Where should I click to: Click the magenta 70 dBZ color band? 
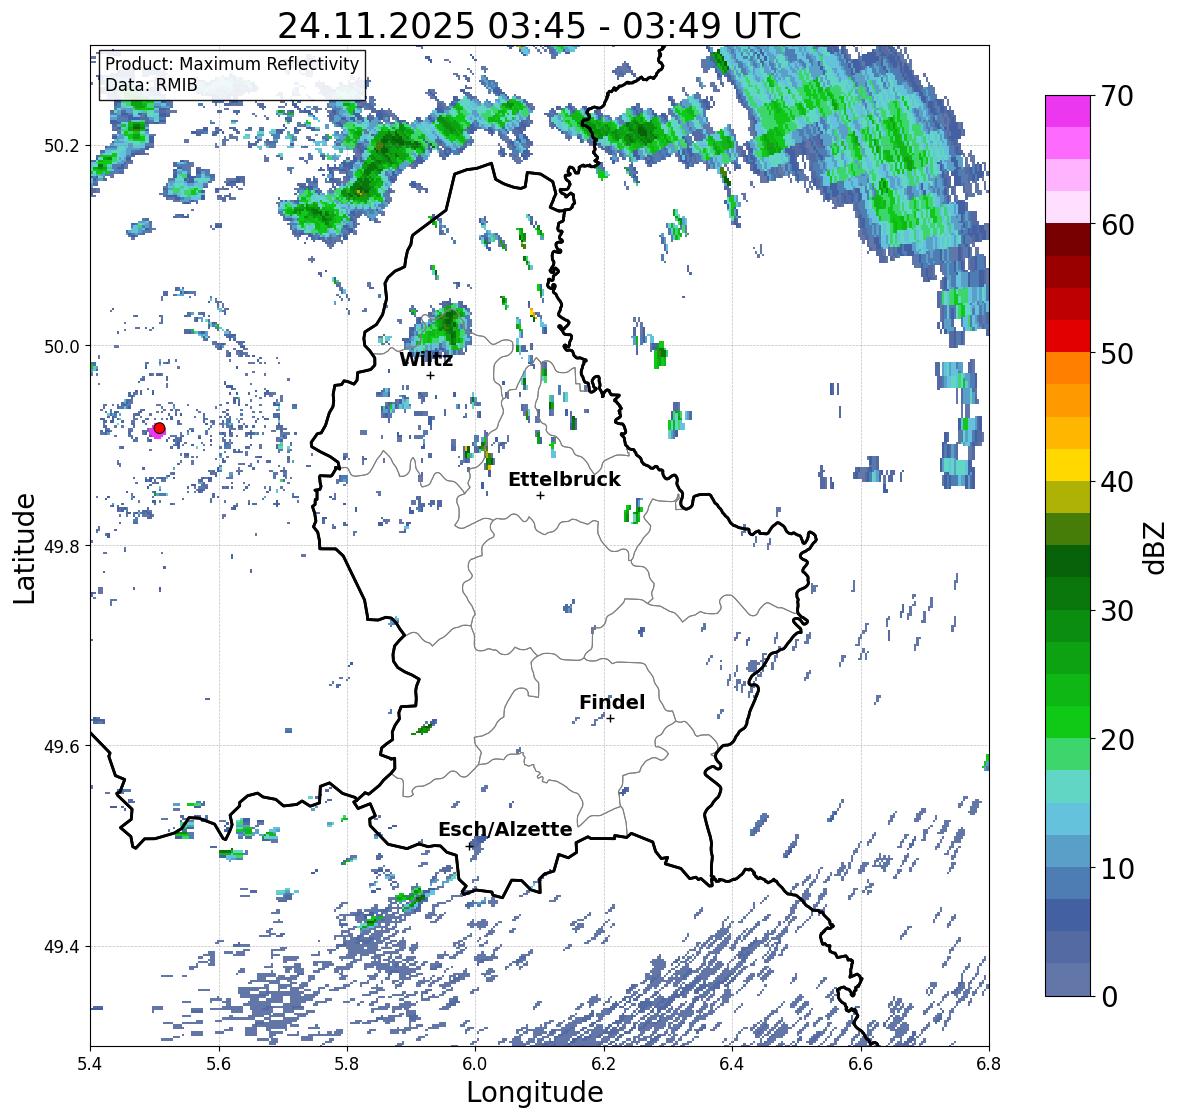click(x=1068, y=111)
